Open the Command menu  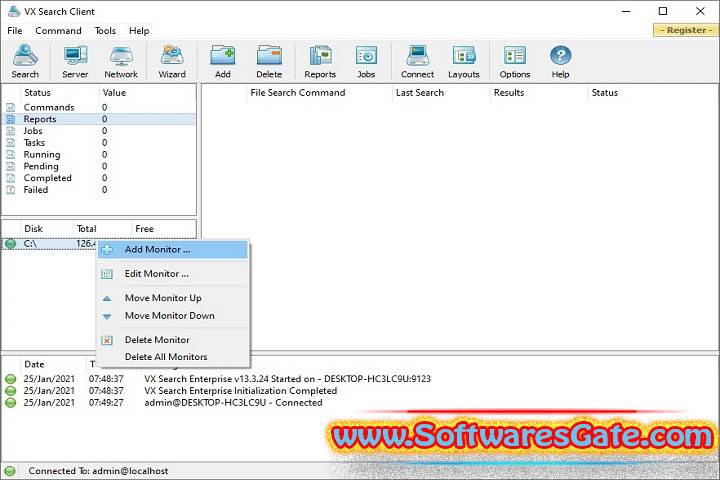(x=58, y=31)
